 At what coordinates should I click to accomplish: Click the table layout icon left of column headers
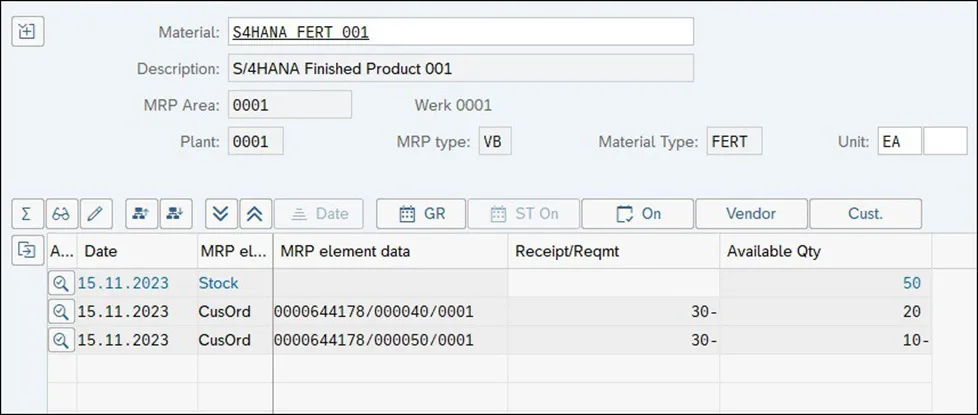[x=26, y=251]
